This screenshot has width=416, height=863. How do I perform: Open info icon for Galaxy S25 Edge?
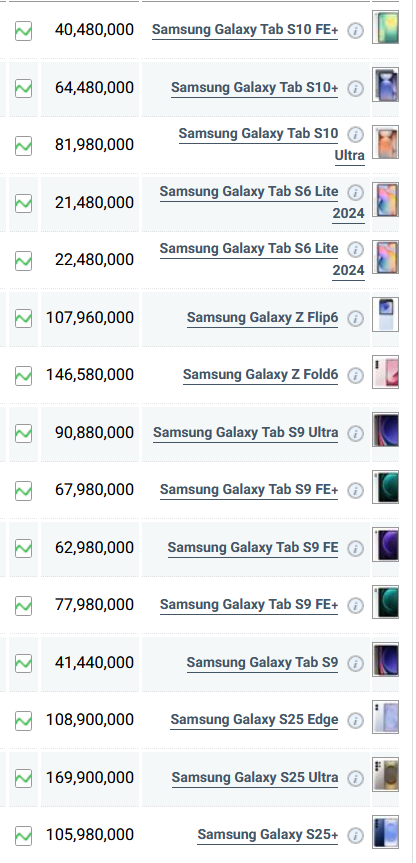click(x=355, y=720)
